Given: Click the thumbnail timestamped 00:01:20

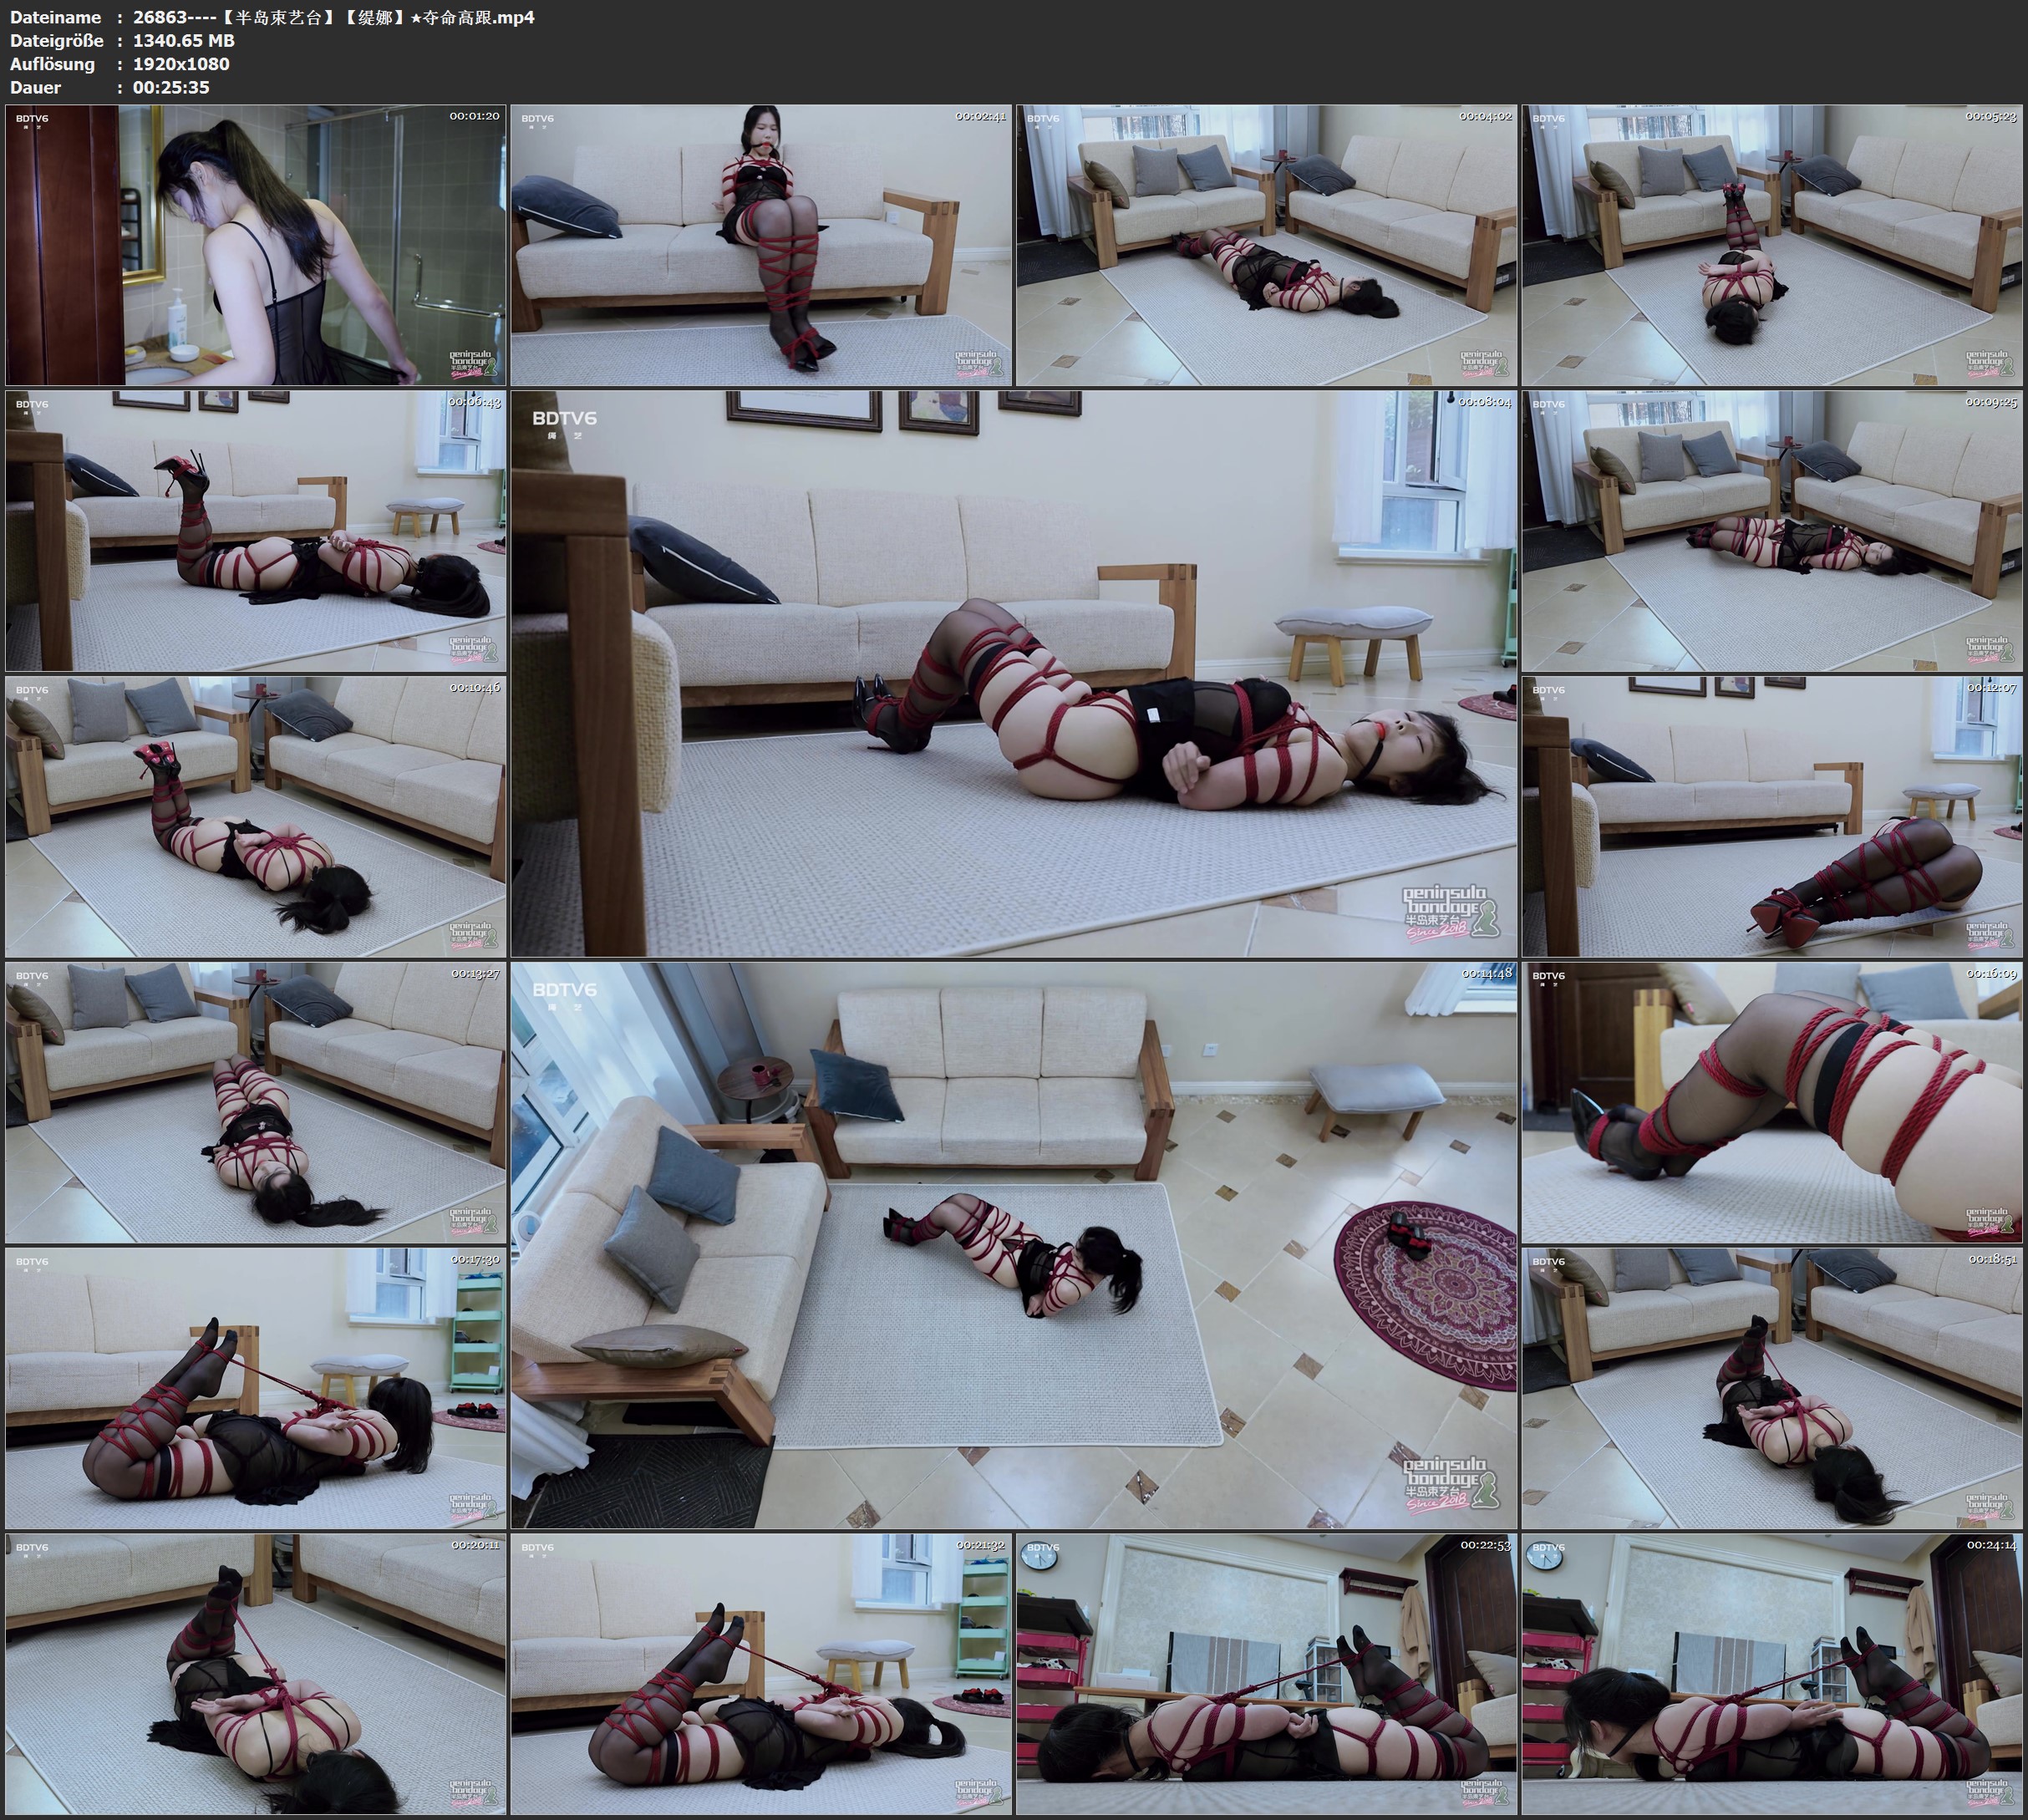Looking at the screenshot, I should (255, 245).
